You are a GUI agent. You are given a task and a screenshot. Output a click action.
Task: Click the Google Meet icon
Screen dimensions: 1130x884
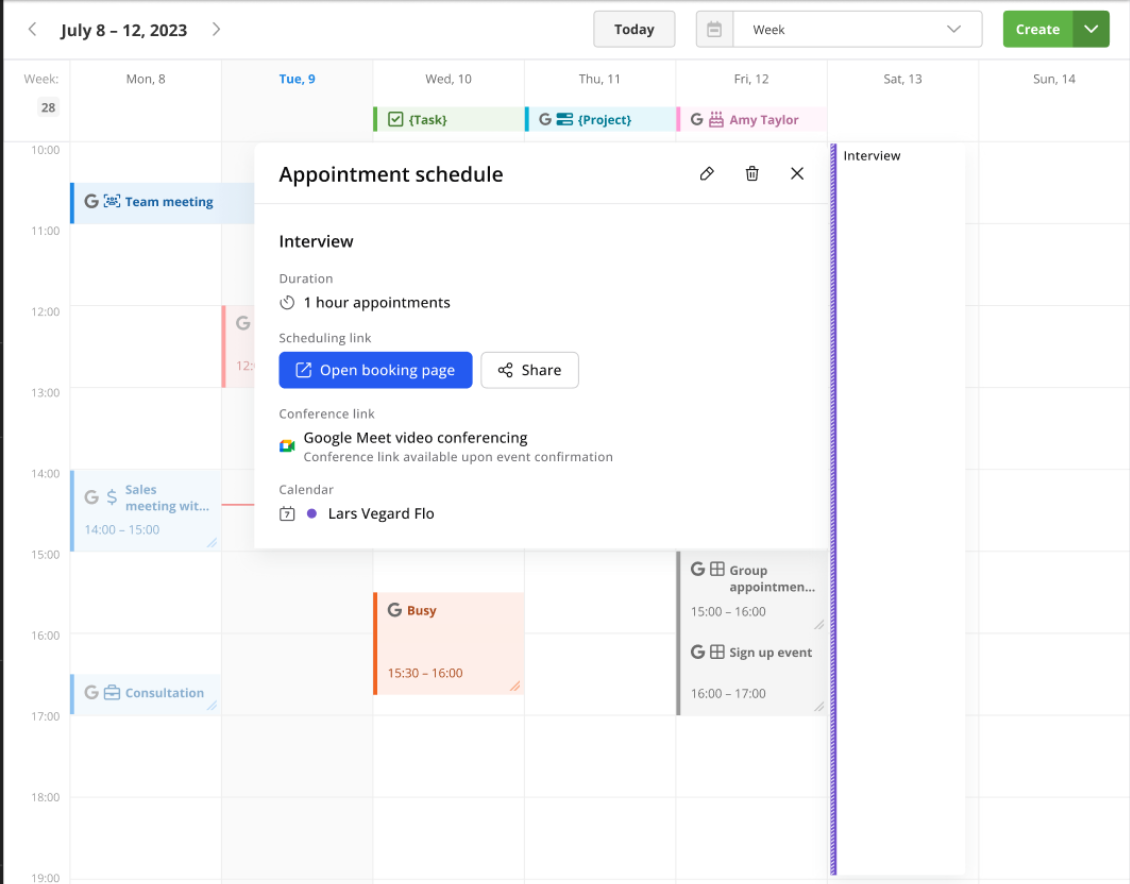287,446
